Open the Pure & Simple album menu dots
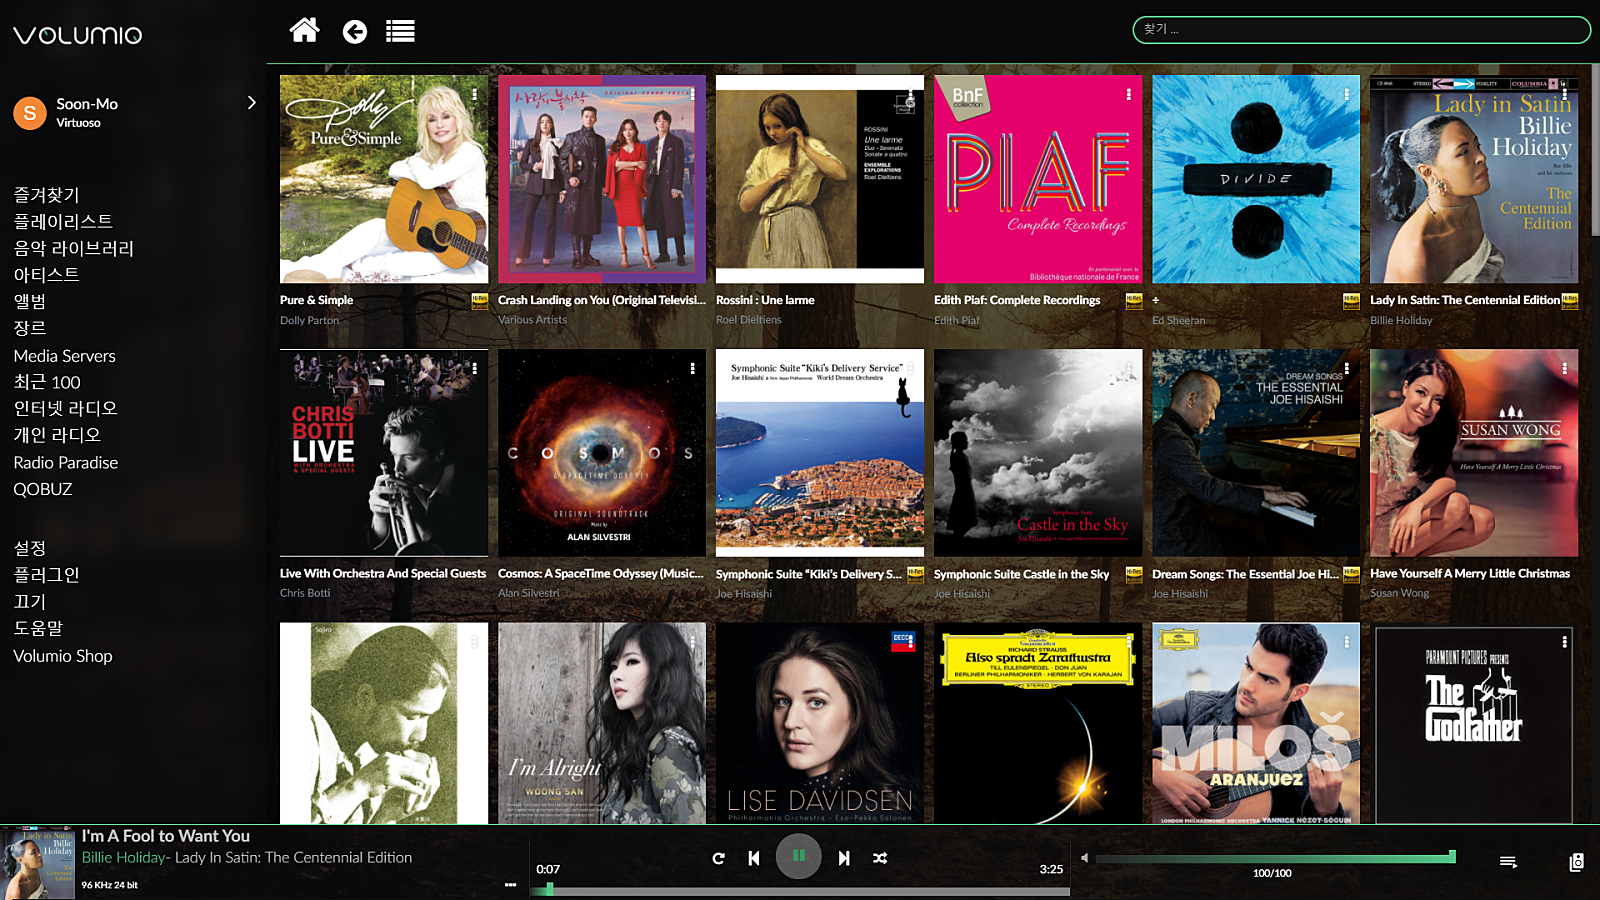The height and width of the screenshot is (900, 1600). pyautogui.click(x=474, y=94)
